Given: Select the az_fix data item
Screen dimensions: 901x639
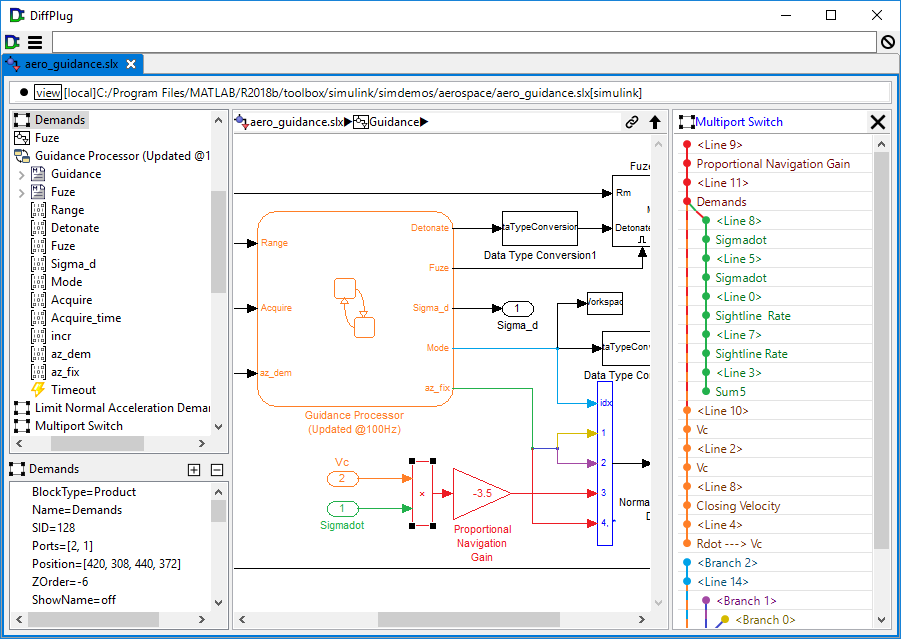Looking at the screenshot, I should 65,372.
